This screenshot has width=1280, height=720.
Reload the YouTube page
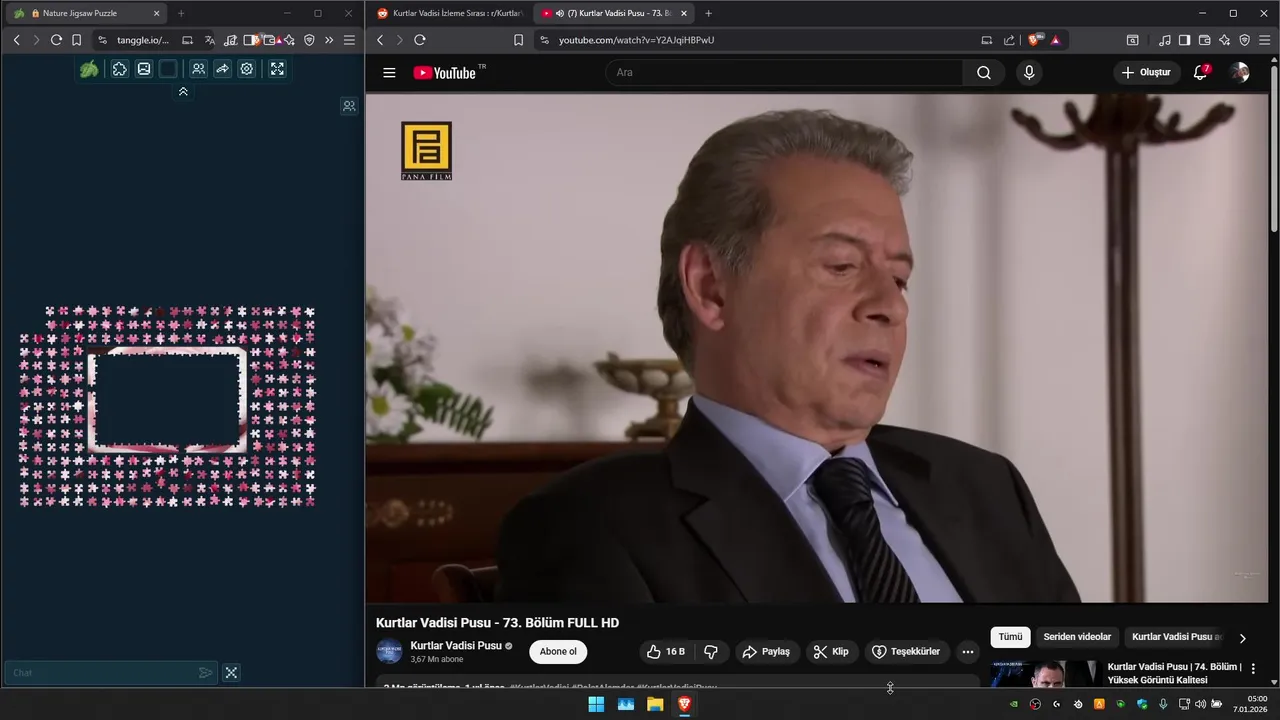419,40
